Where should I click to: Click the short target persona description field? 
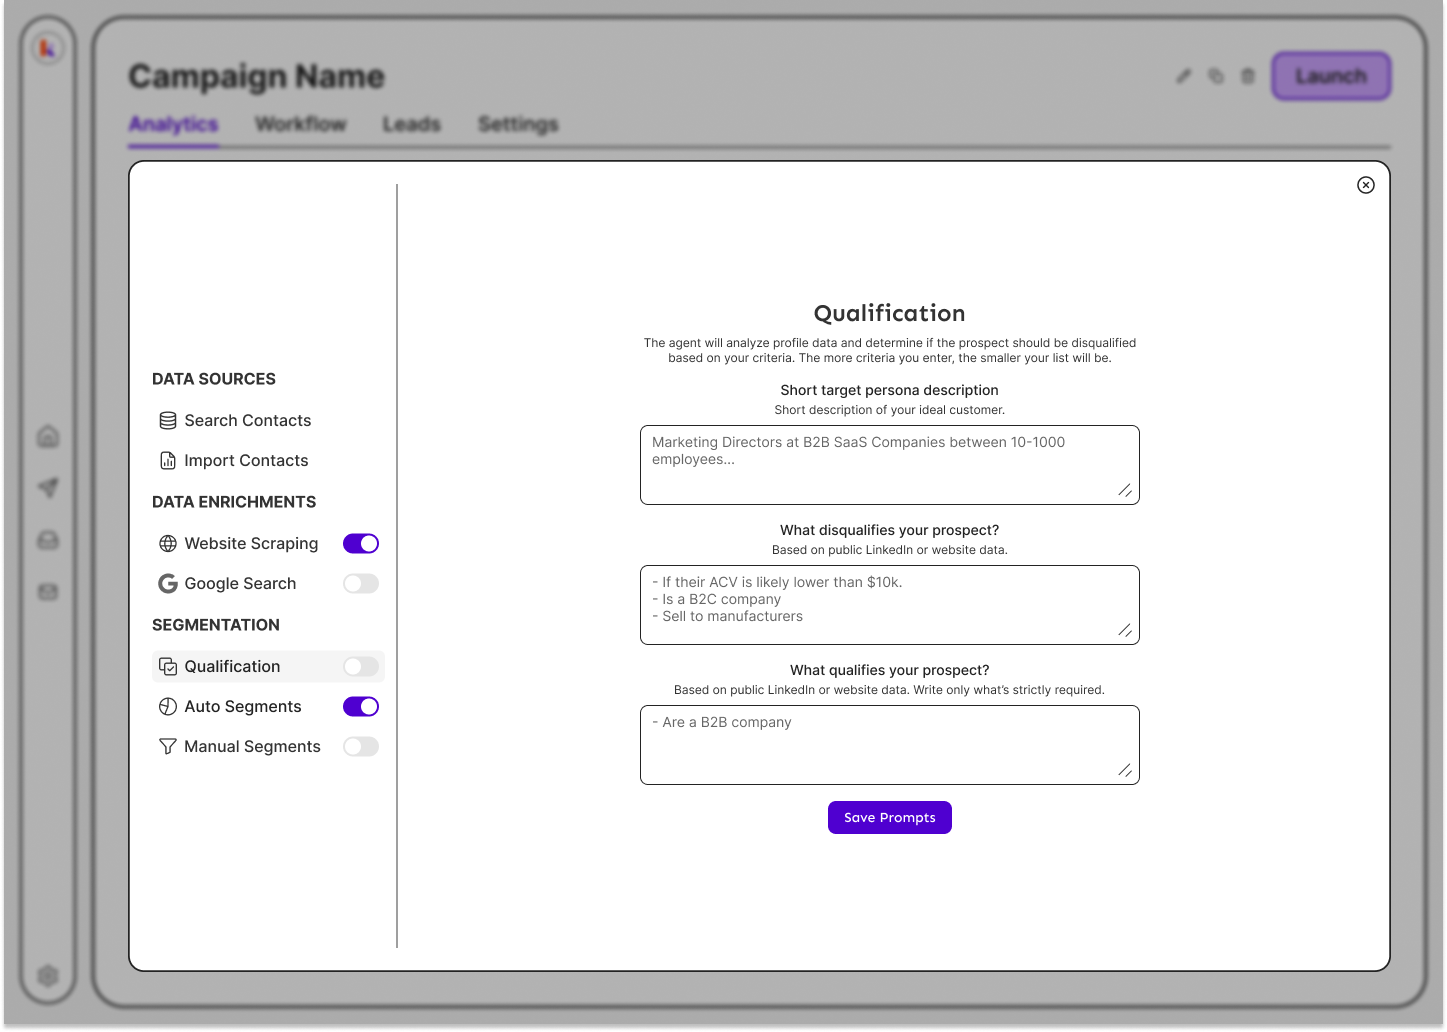tap(890, 466)
